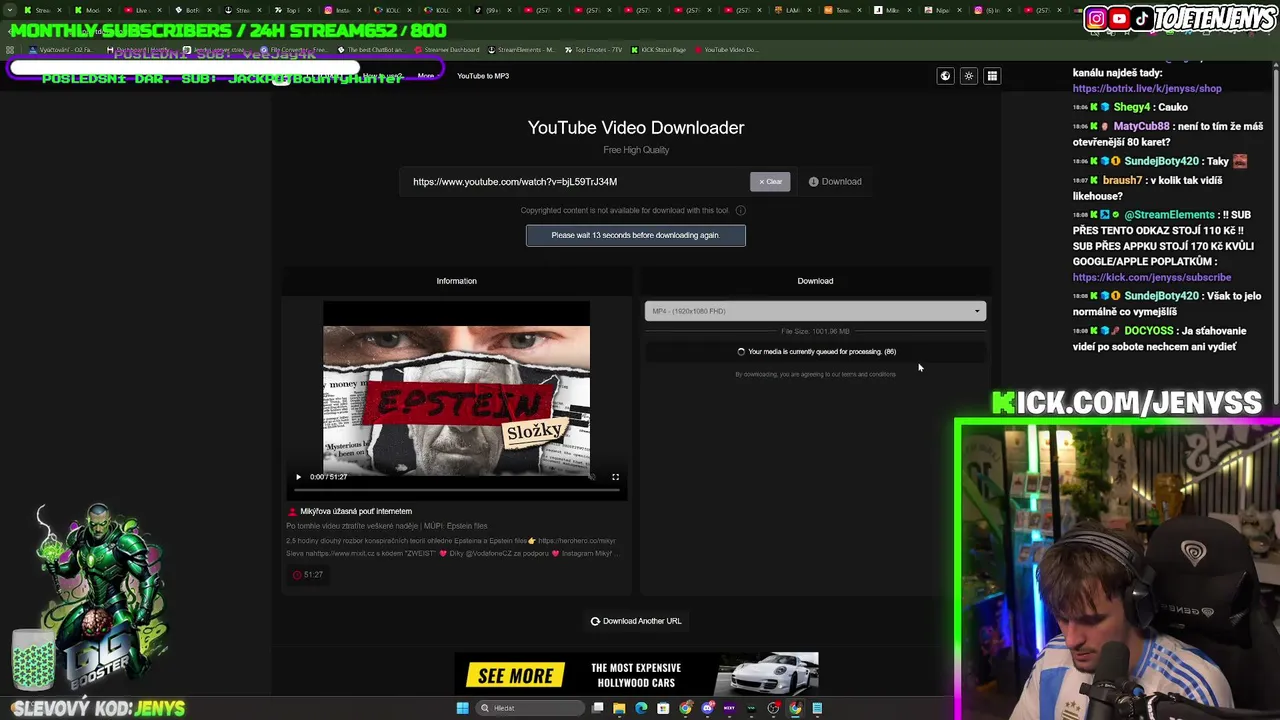This screenshot has width=1280, height=720.
Task: Enter fullscreen on the video preview
Action: pyautogui.click(x=615, y=477)
